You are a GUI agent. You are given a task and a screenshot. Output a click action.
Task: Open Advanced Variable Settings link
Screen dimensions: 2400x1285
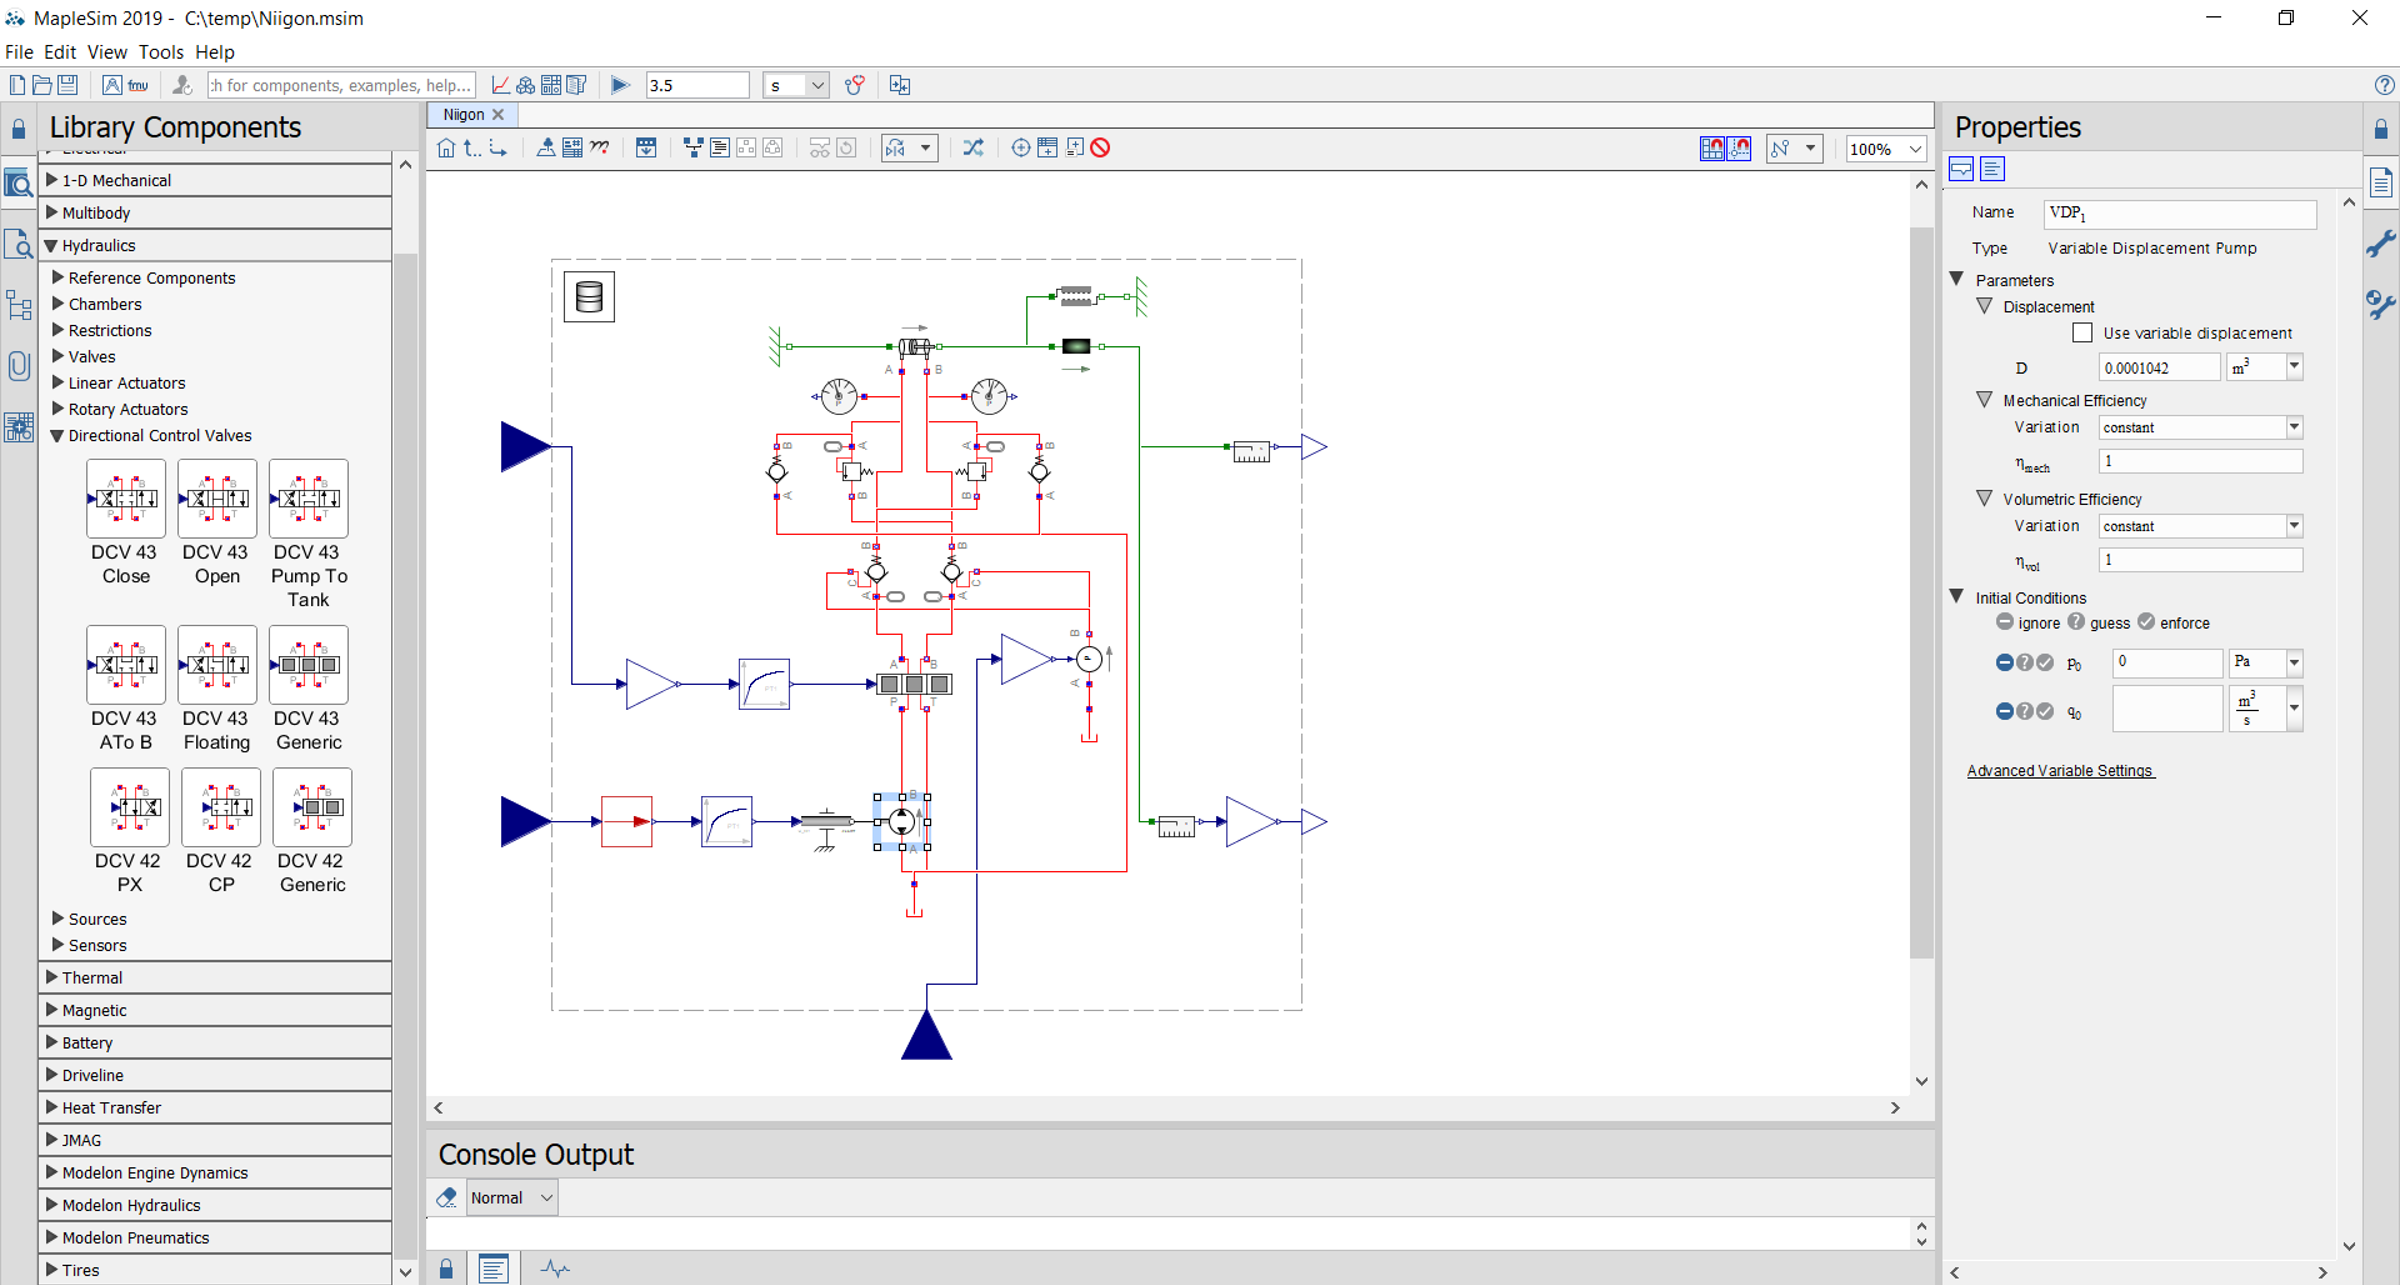pyautogui.click(x=2059, y=770)
